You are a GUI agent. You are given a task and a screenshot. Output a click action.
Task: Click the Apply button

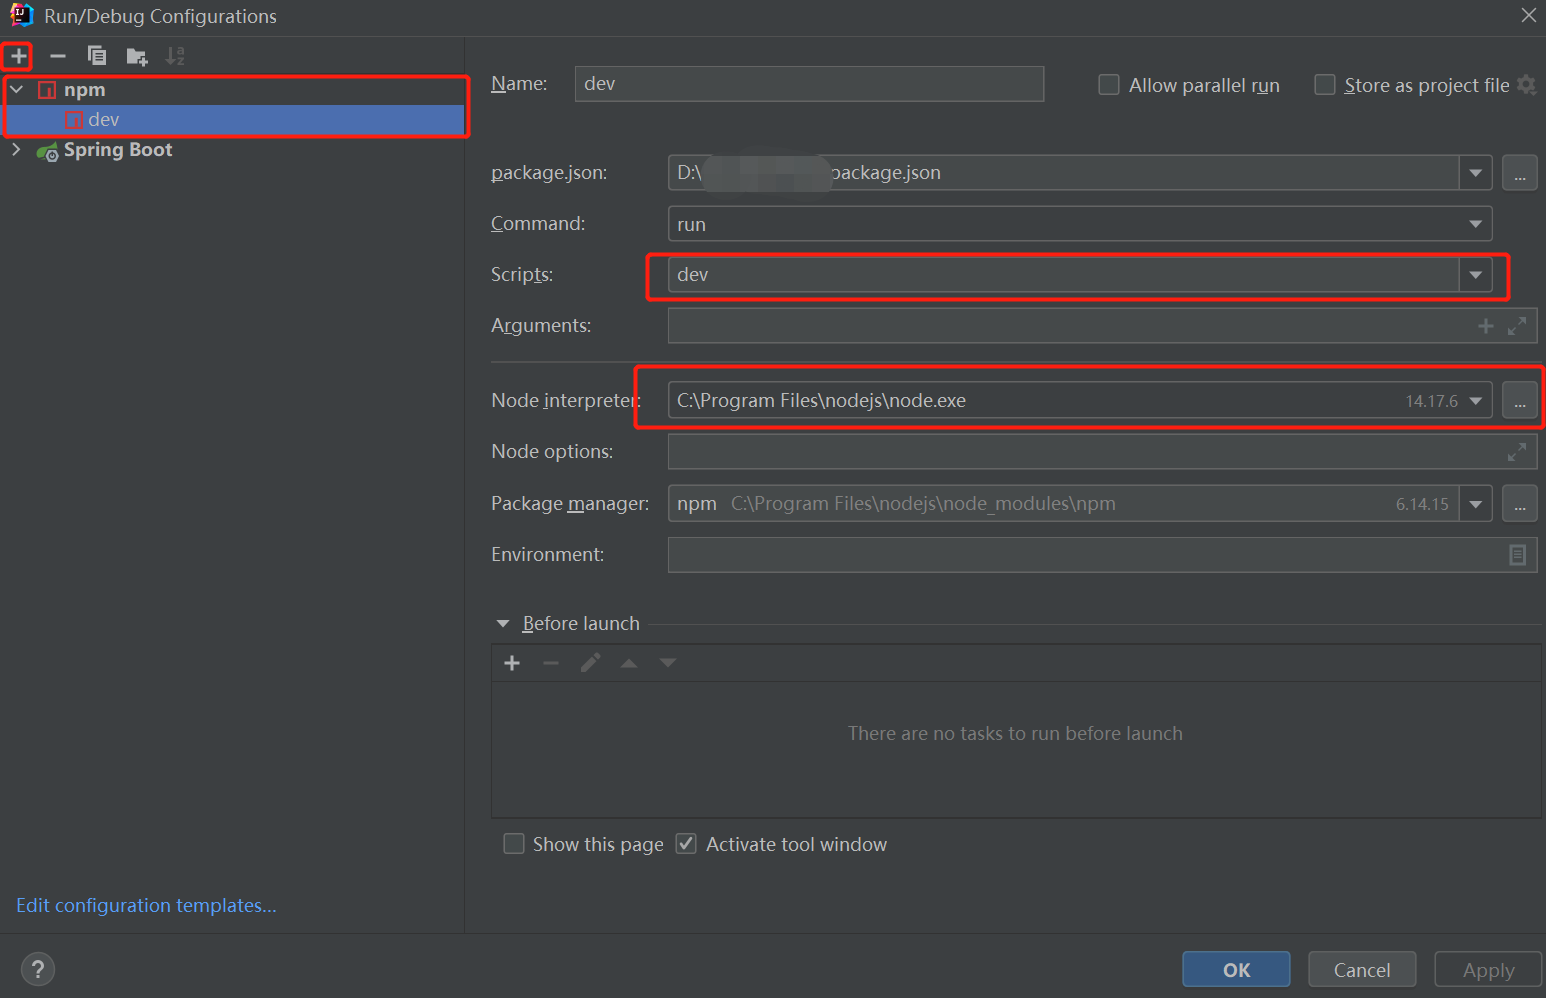pos(1488,970)
